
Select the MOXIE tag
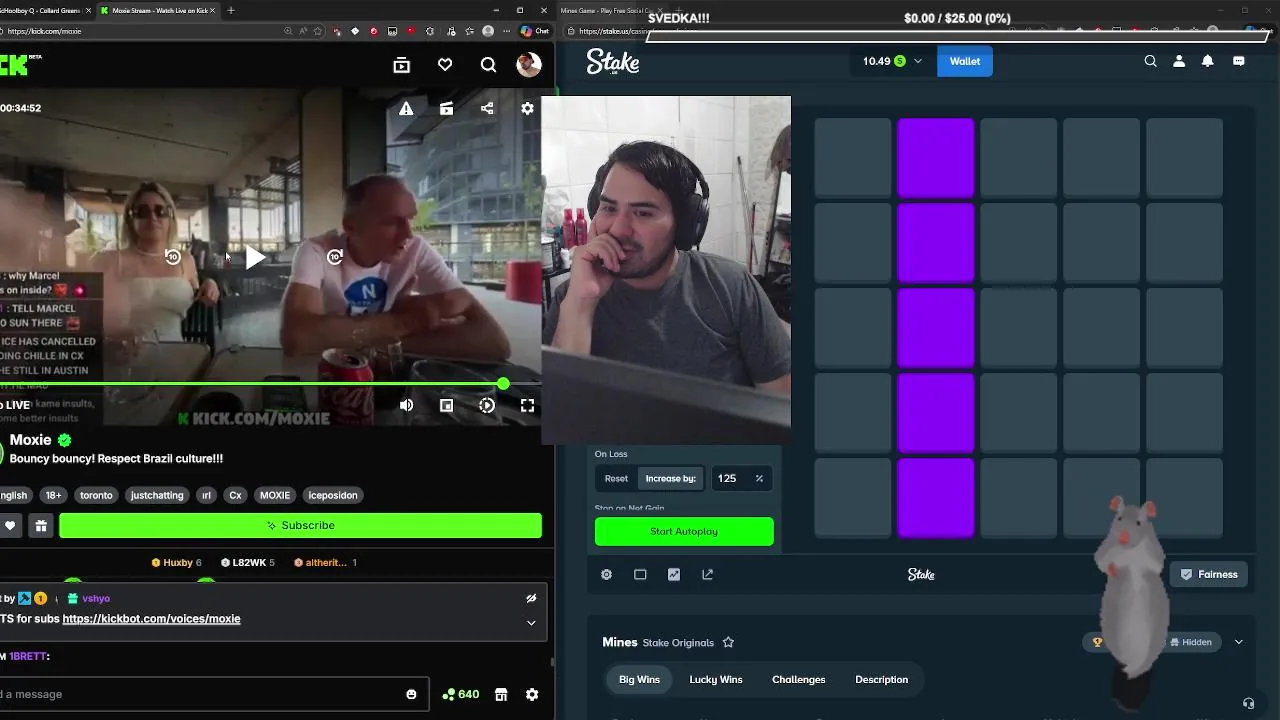[275, 495]
